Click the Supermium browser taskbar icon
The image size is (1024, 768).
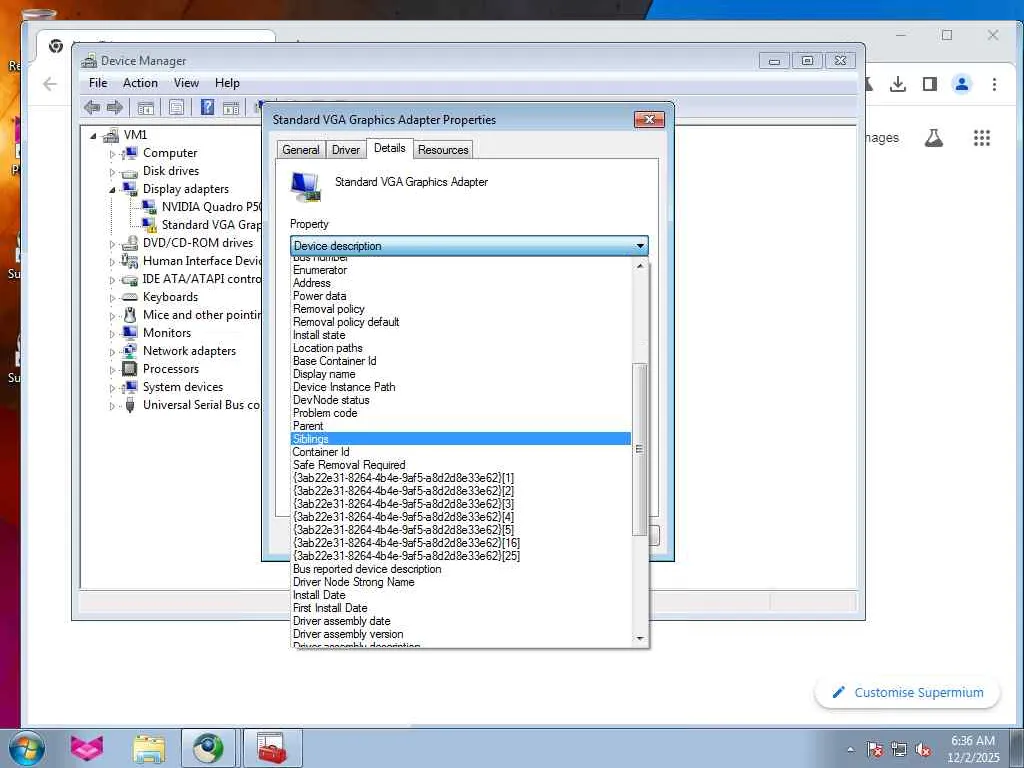[208, 748]
